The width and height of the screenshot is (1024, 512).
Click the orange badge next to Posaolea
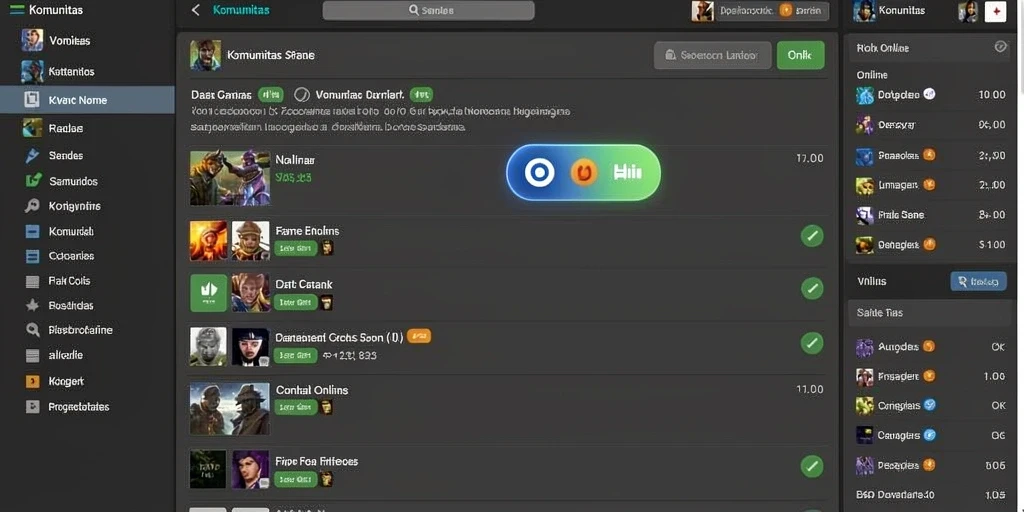click(929, 155)
